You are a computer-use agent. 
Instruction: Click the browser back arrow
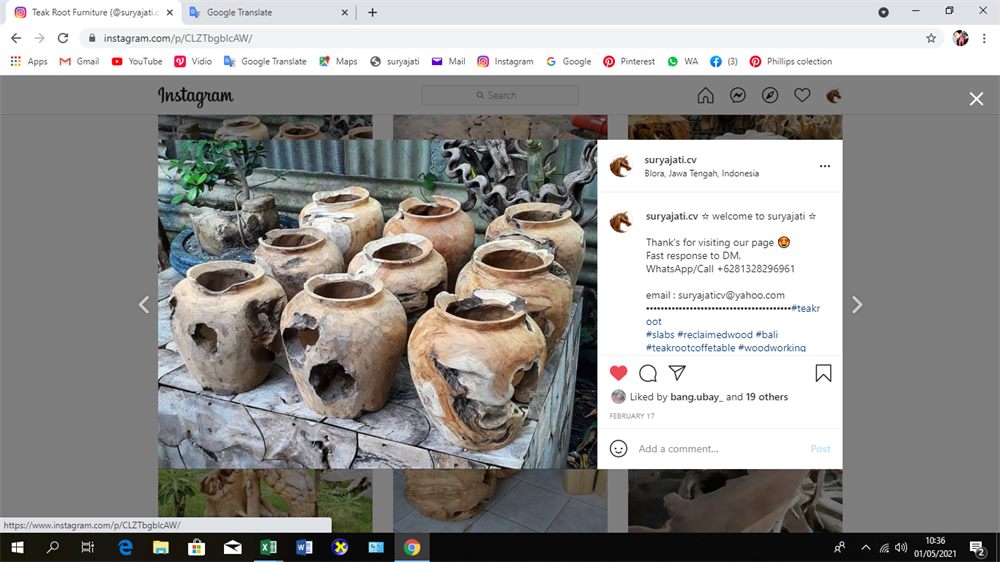16,38
